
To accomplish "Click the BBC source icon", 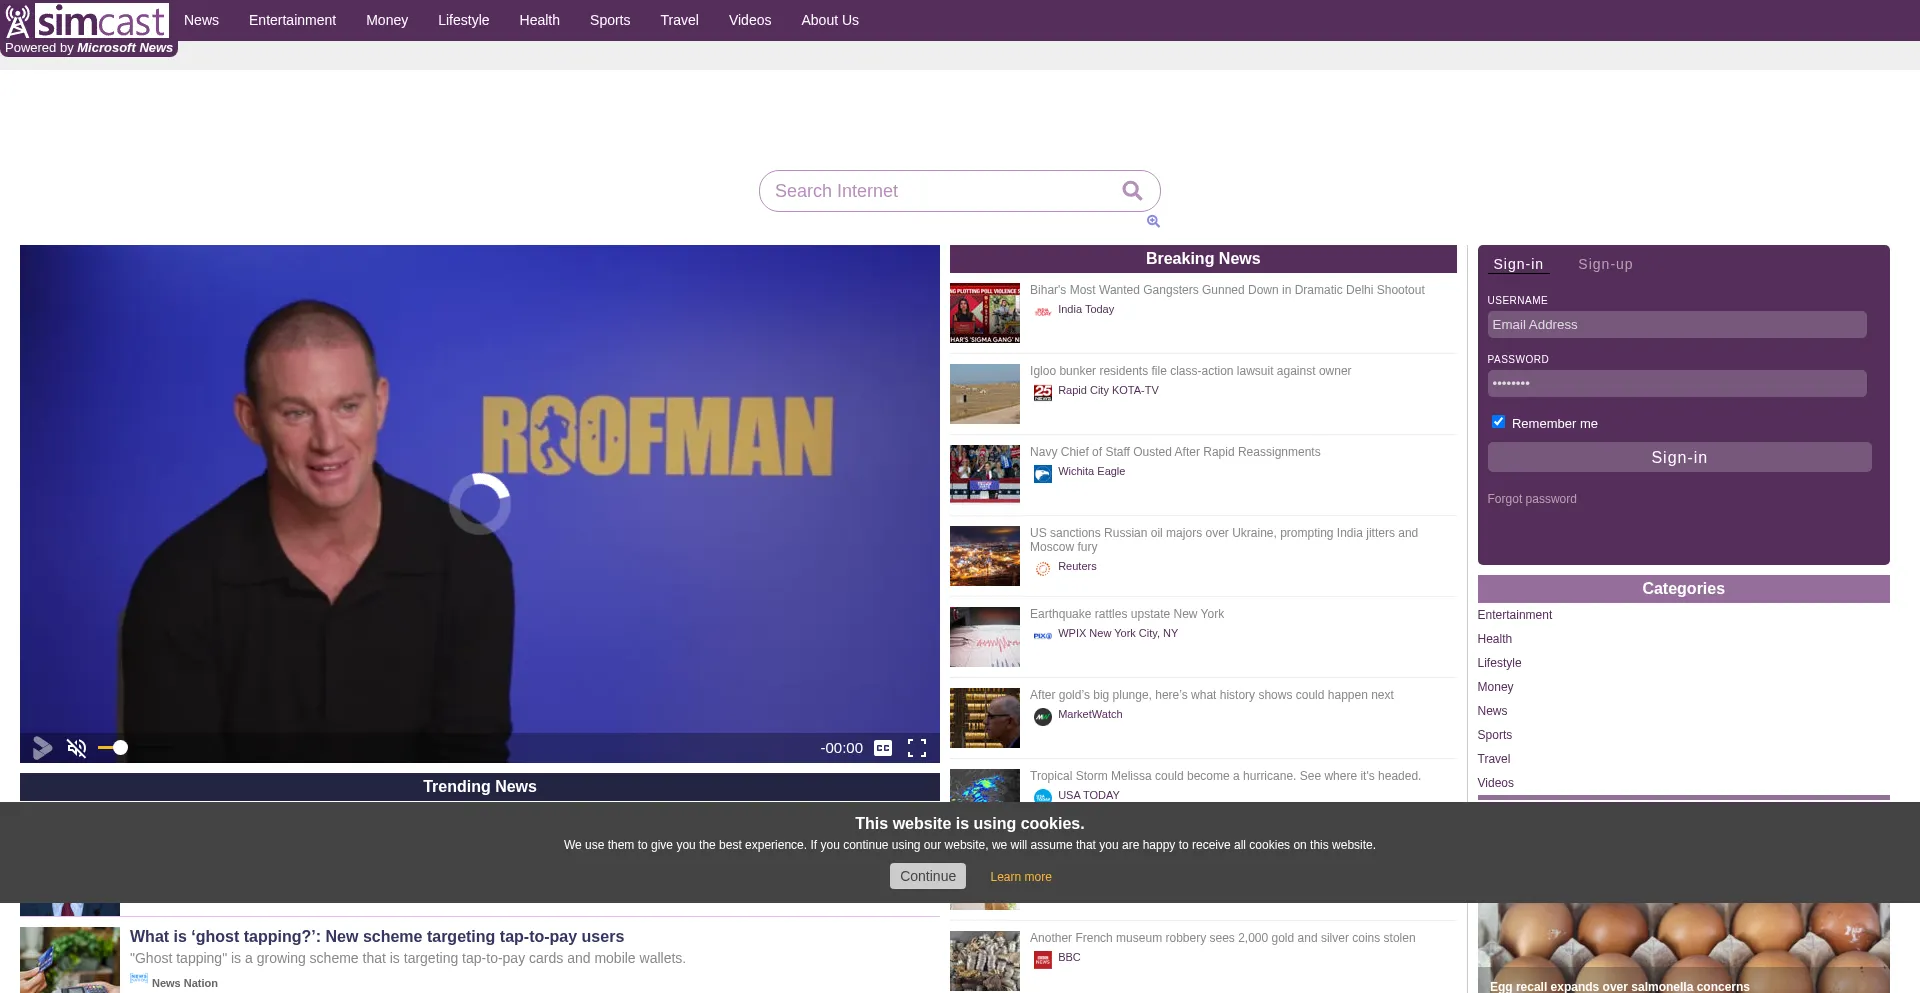I will point(1043,959).
